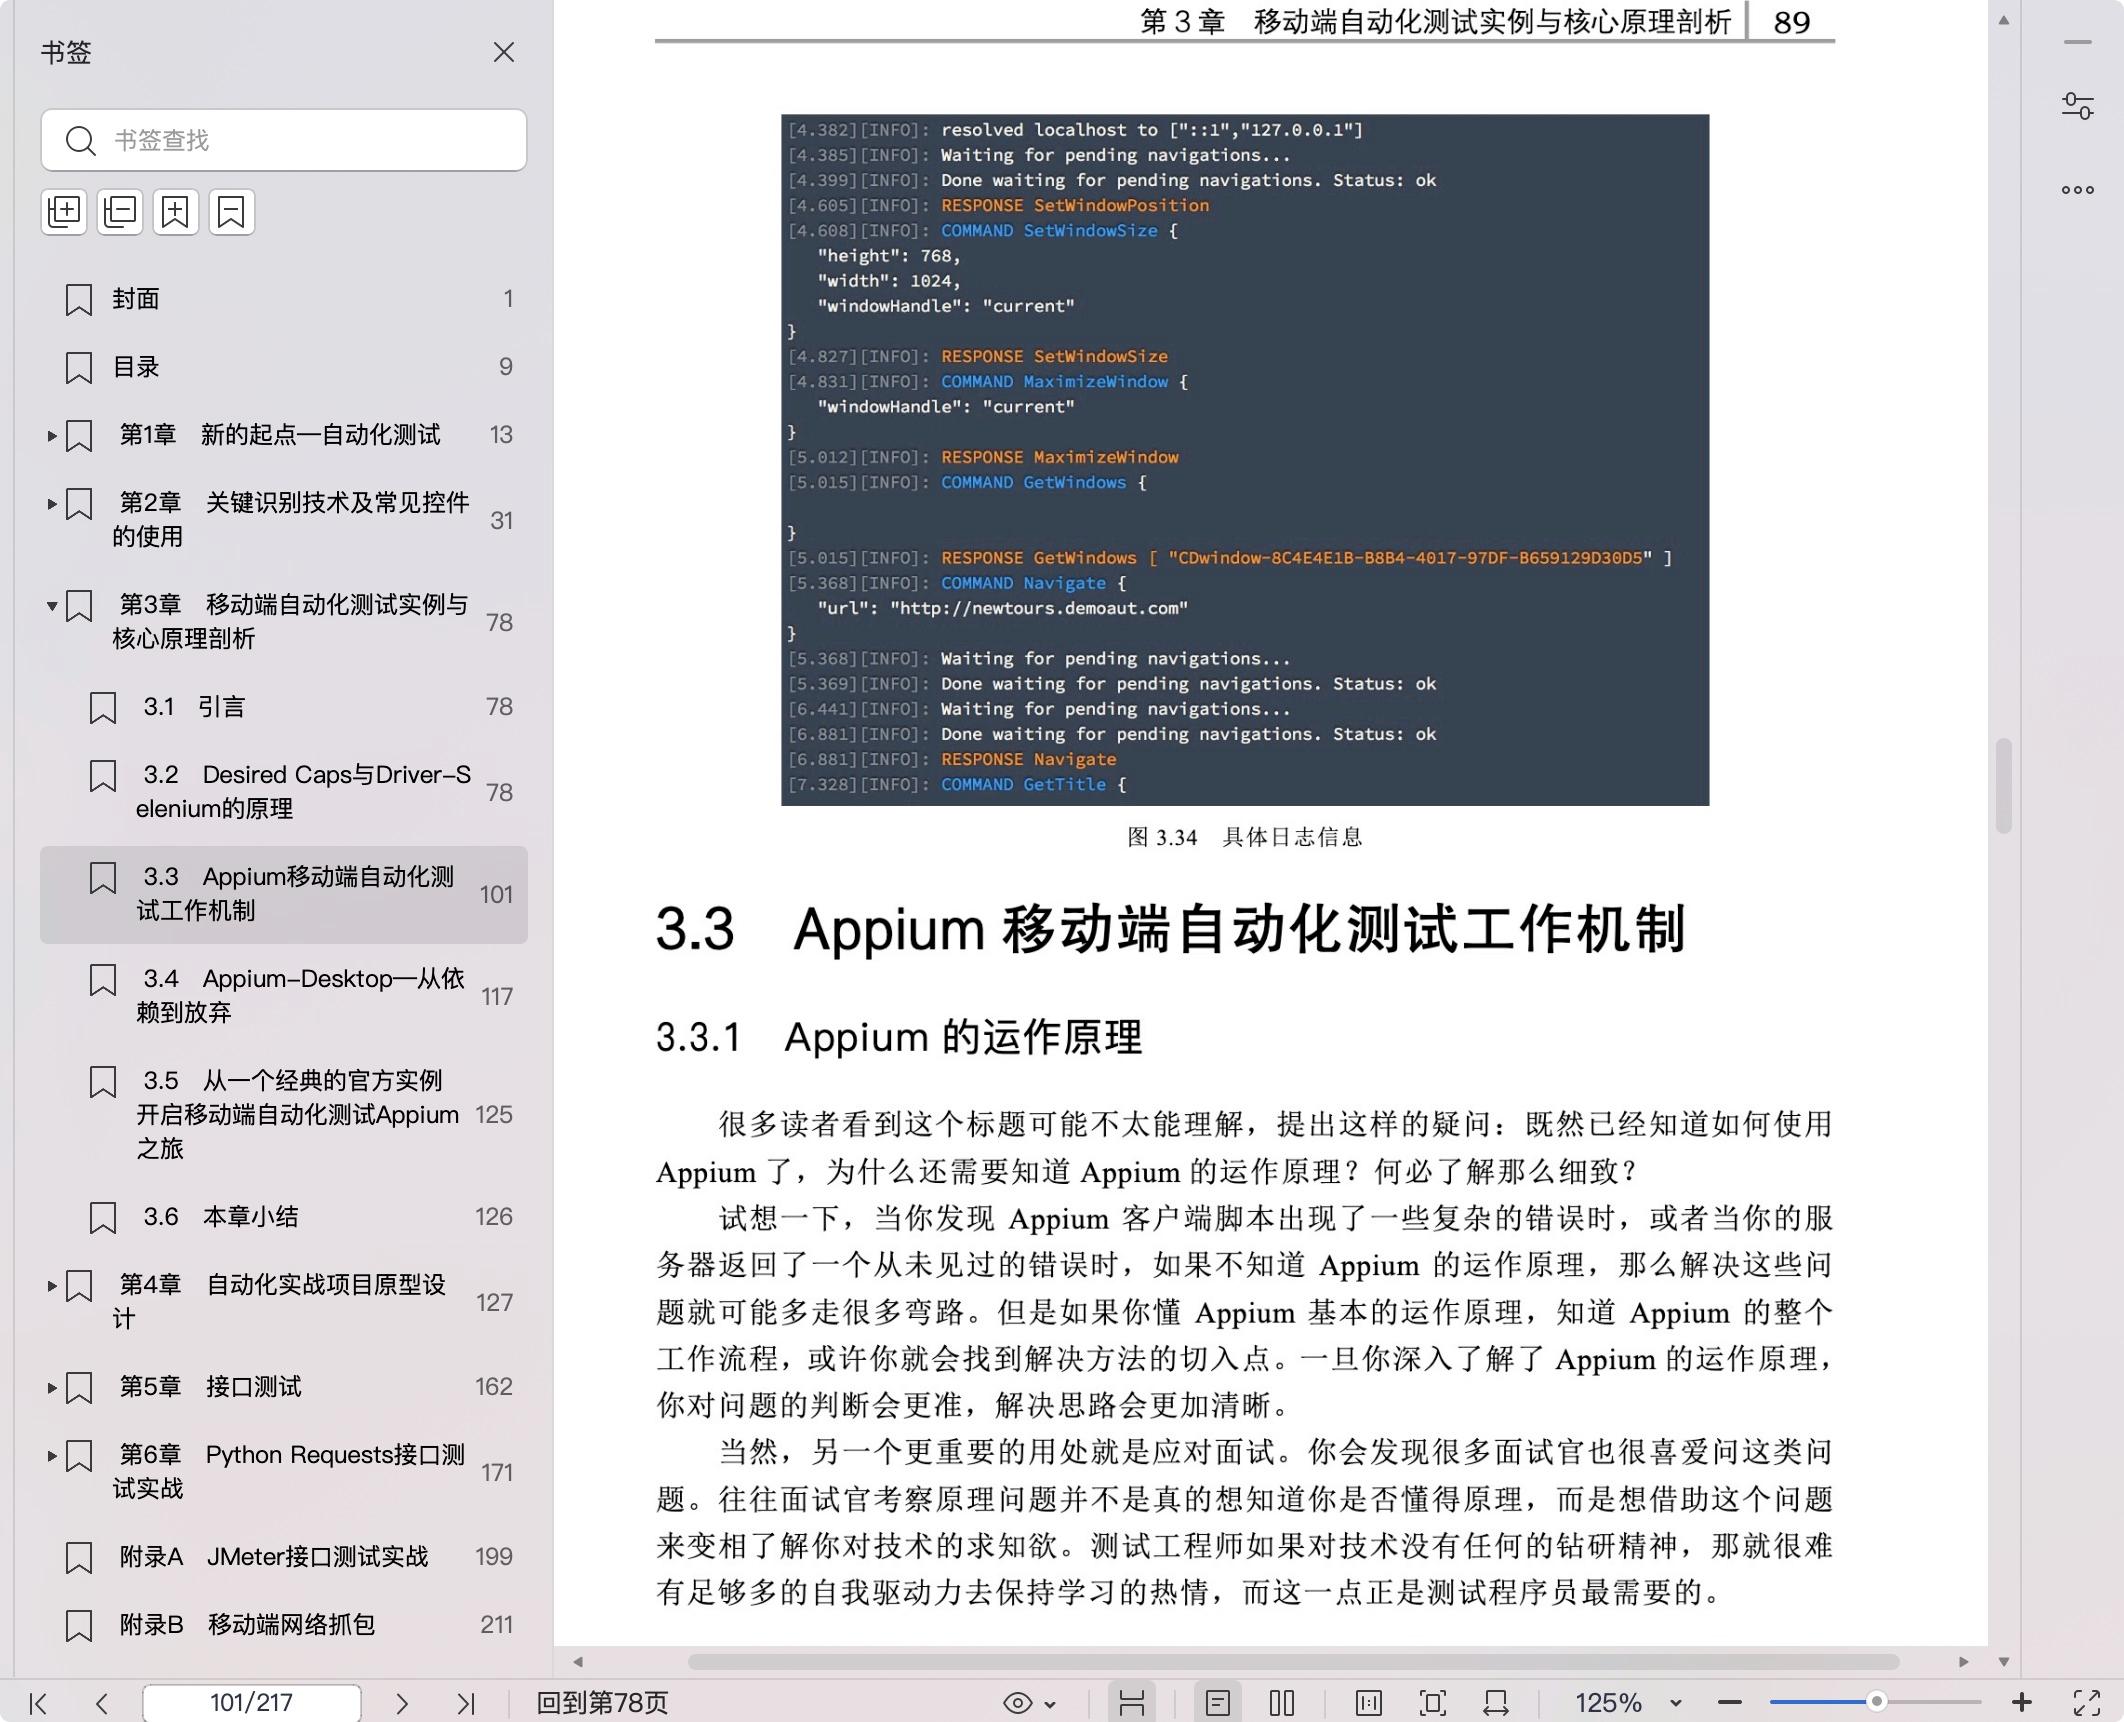The width and height of the screenshot is (2124, 1722).
Task: Fit page to window icon
Action: (x=1433, y=1703)
